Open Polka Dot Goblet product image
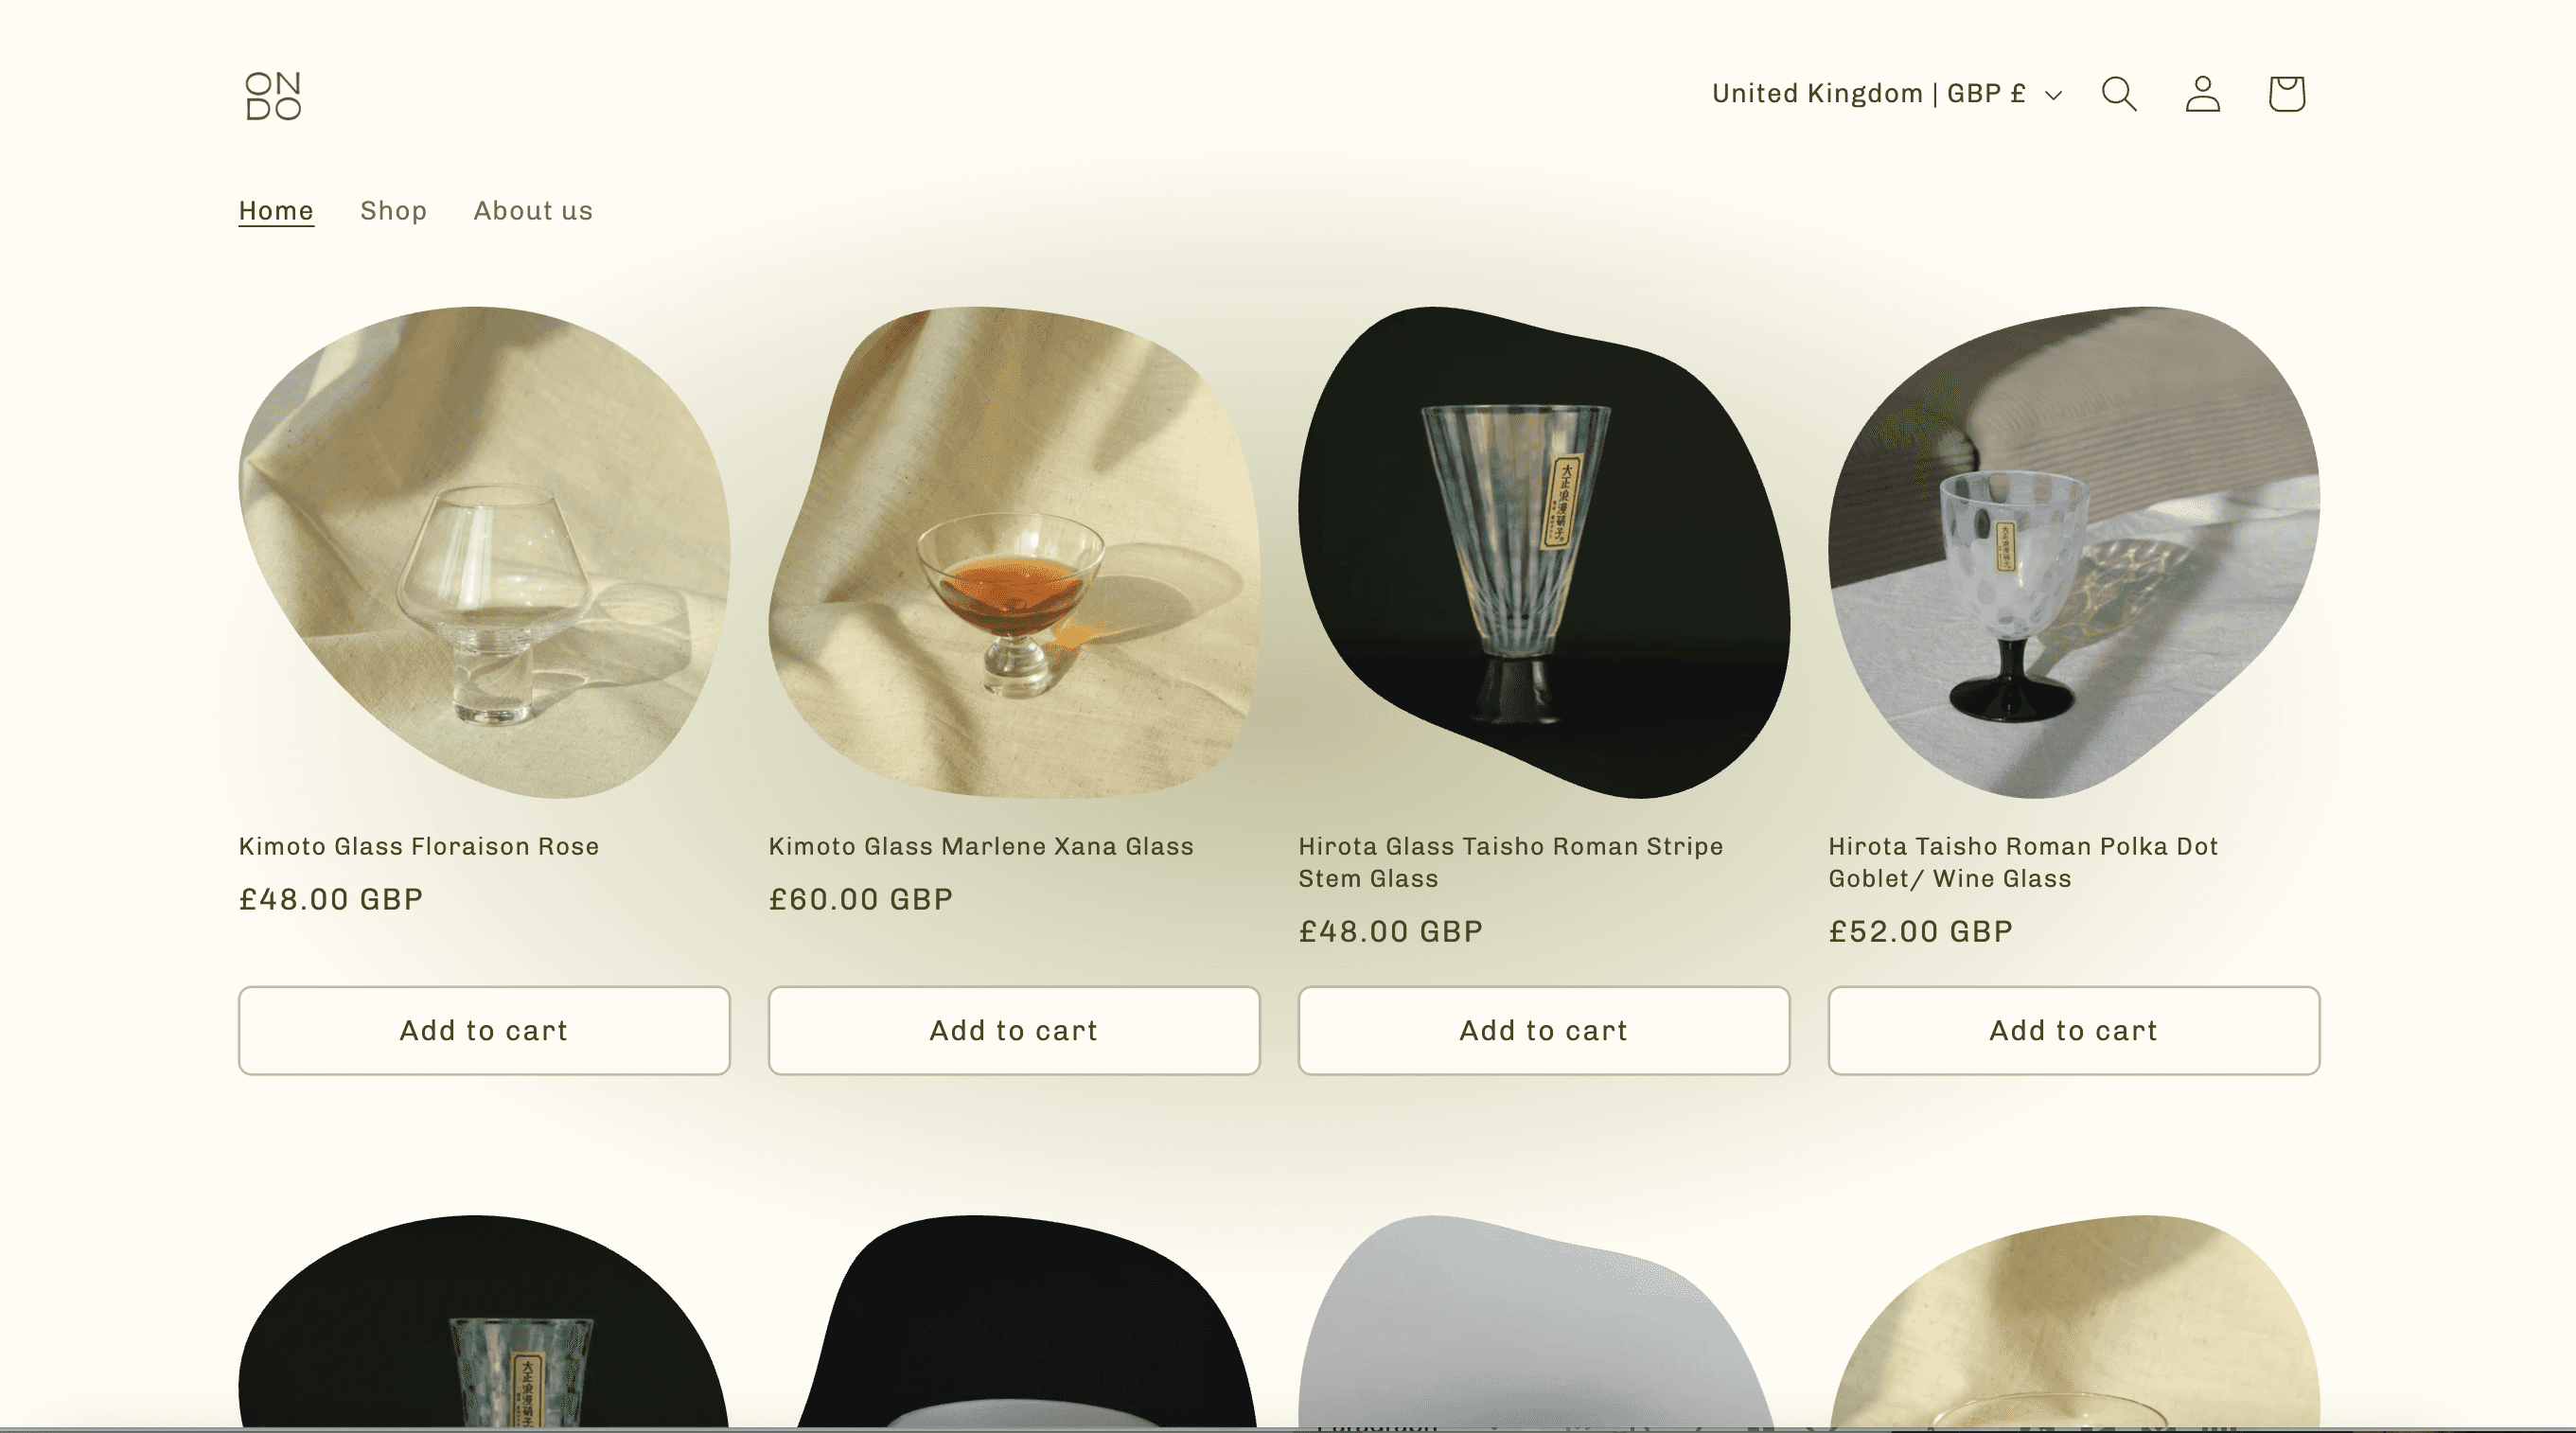Image resolution: width=2576 pixels, height=1433 pixels. tap(2074, 552)
